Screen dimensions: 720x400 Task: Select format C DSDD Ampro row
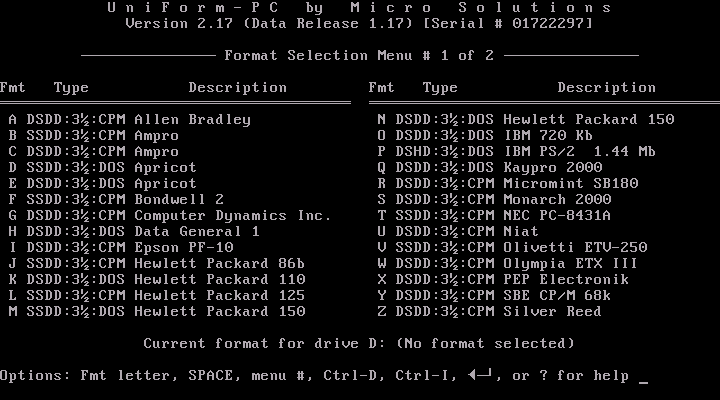[94, 152]
